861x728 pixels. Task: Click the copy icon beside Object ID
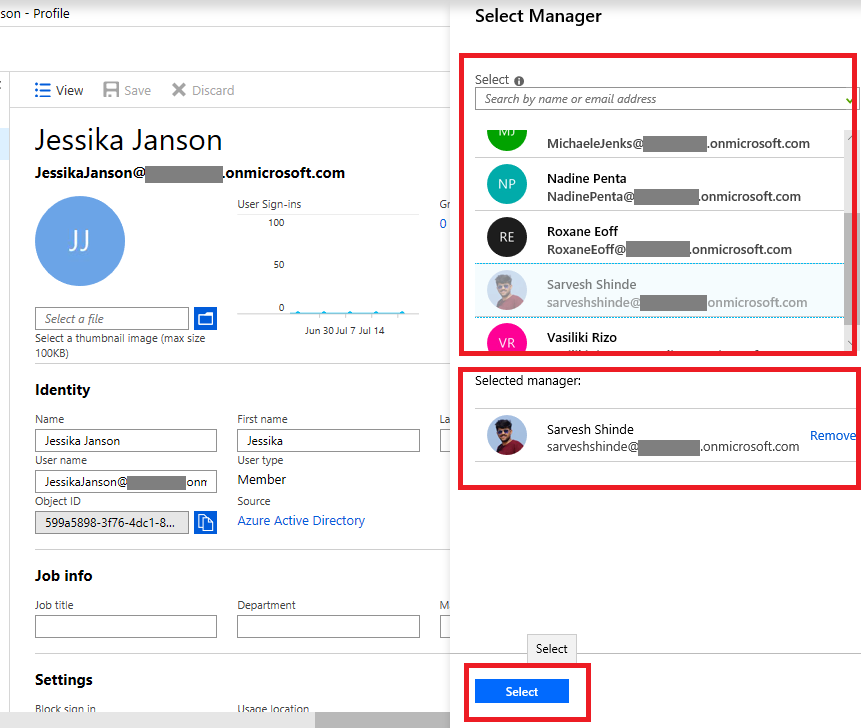[x=206, y=520]
